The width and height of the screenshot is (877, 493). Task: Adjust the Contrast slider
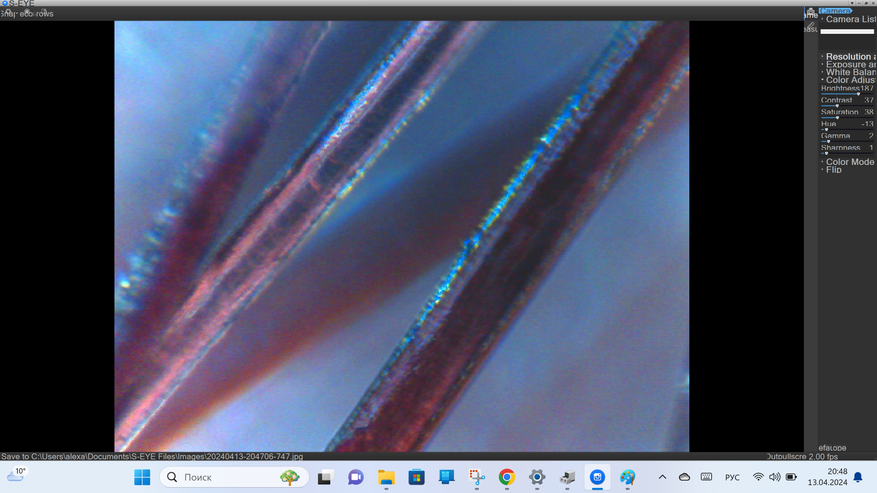[847, 106]
